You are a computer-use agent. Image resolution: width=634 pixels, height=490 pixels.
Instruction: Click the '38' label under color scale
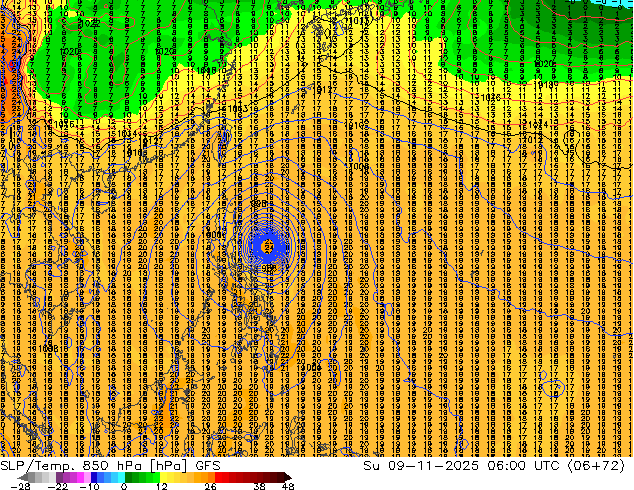pos(260,486)
